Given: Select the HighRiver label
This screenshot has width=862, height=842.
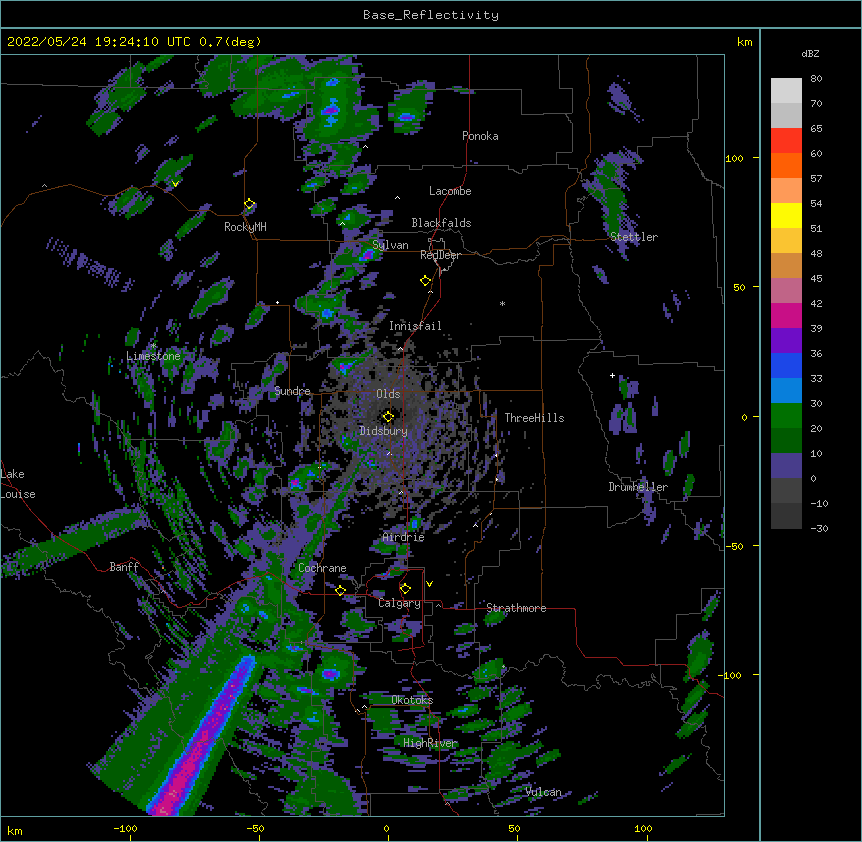Looking at the screenshot, I should coord(430,743).
